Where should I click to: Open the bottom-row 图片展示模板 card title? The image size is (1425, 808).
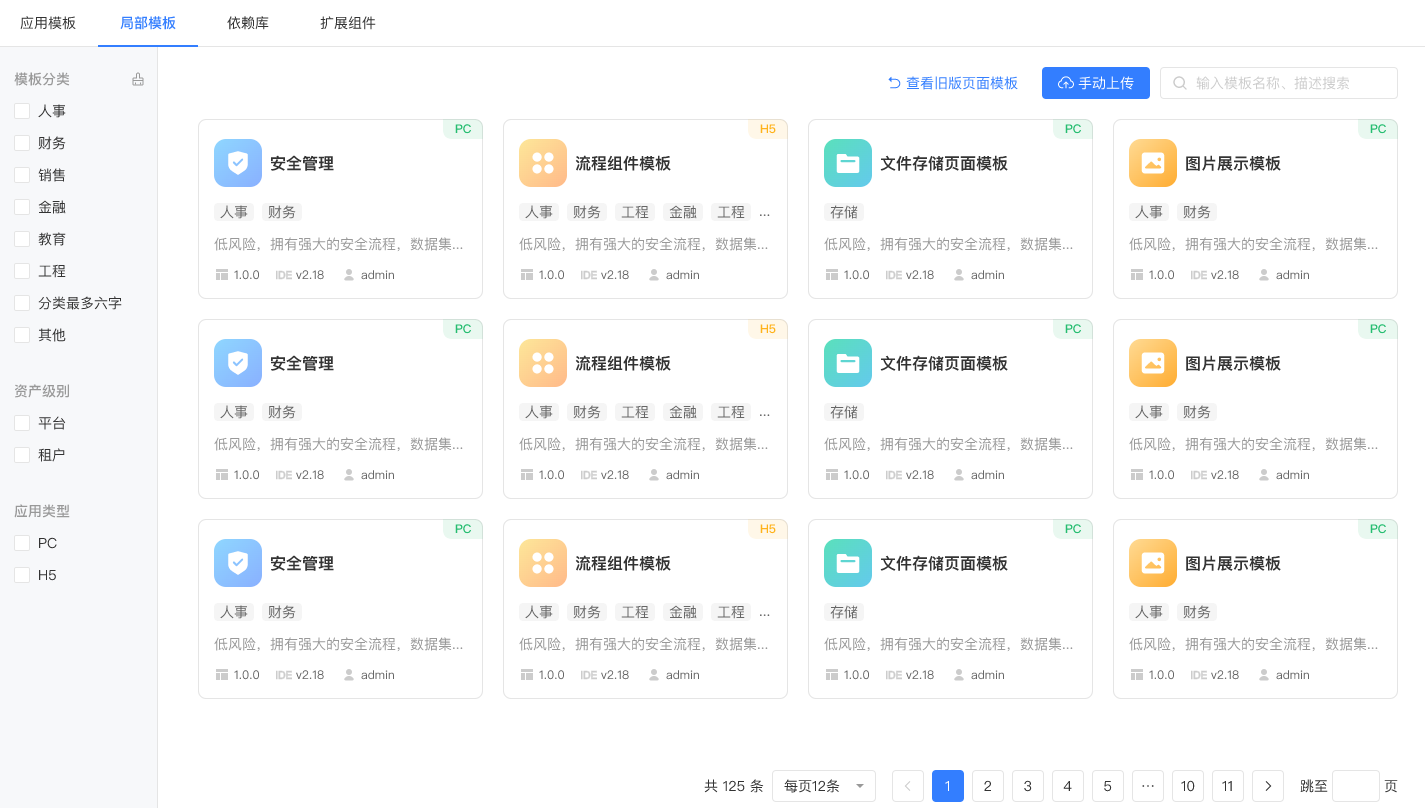click(x=1233, y=563)
